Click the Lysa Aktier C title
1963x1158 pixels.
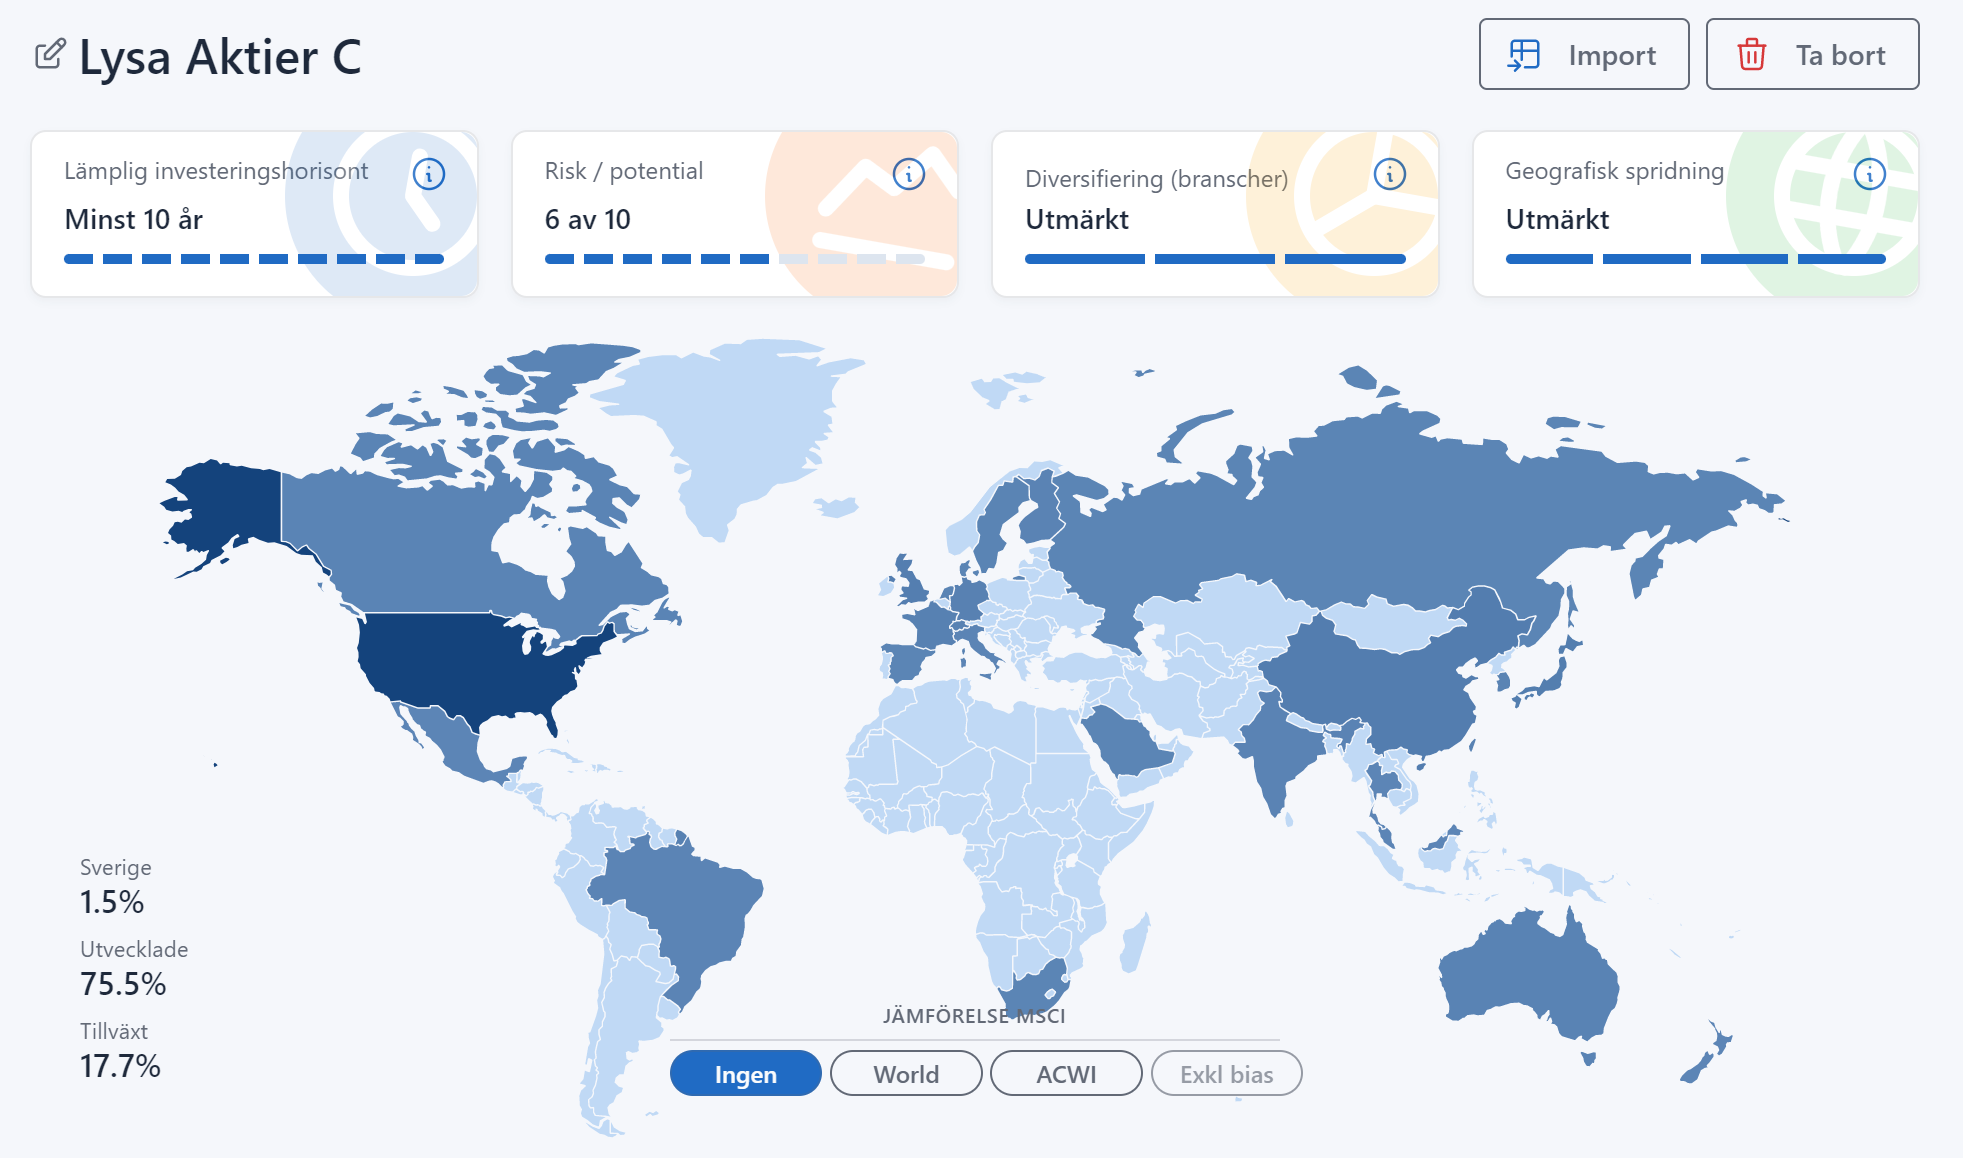coord(220,57)
